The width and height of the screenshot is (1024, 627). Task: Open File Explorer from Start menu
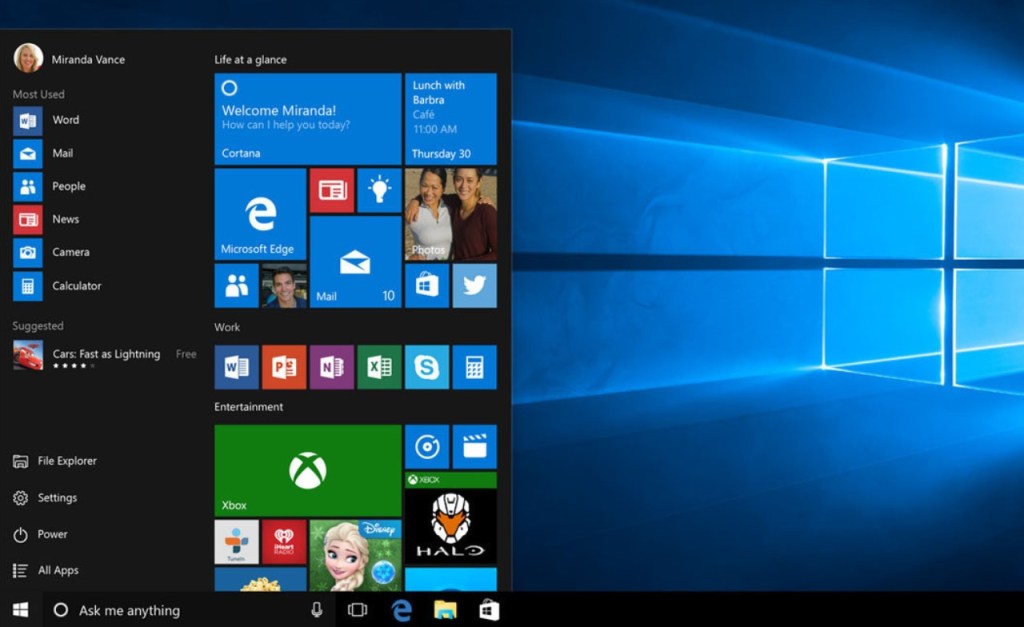pos(66,461)
